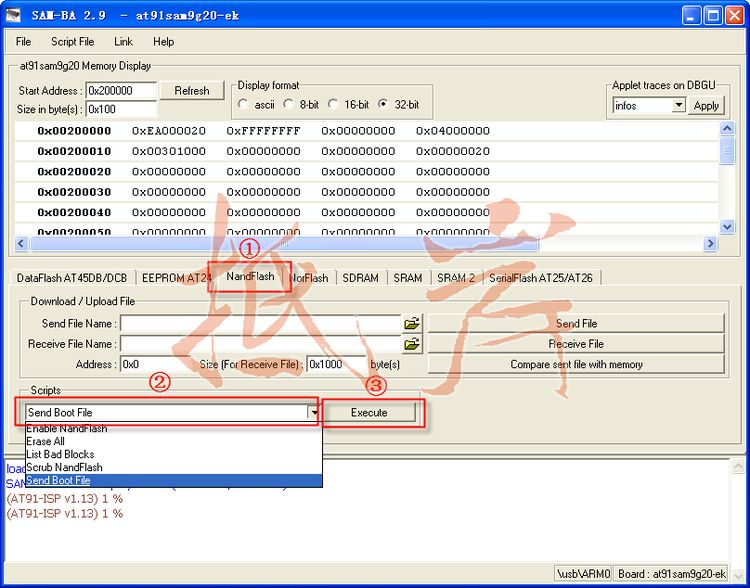Image resolution: width=750 pixels, height=588 pixels.
Task: Open the Send File Name browse folder icon
Action: coord(412,323)
